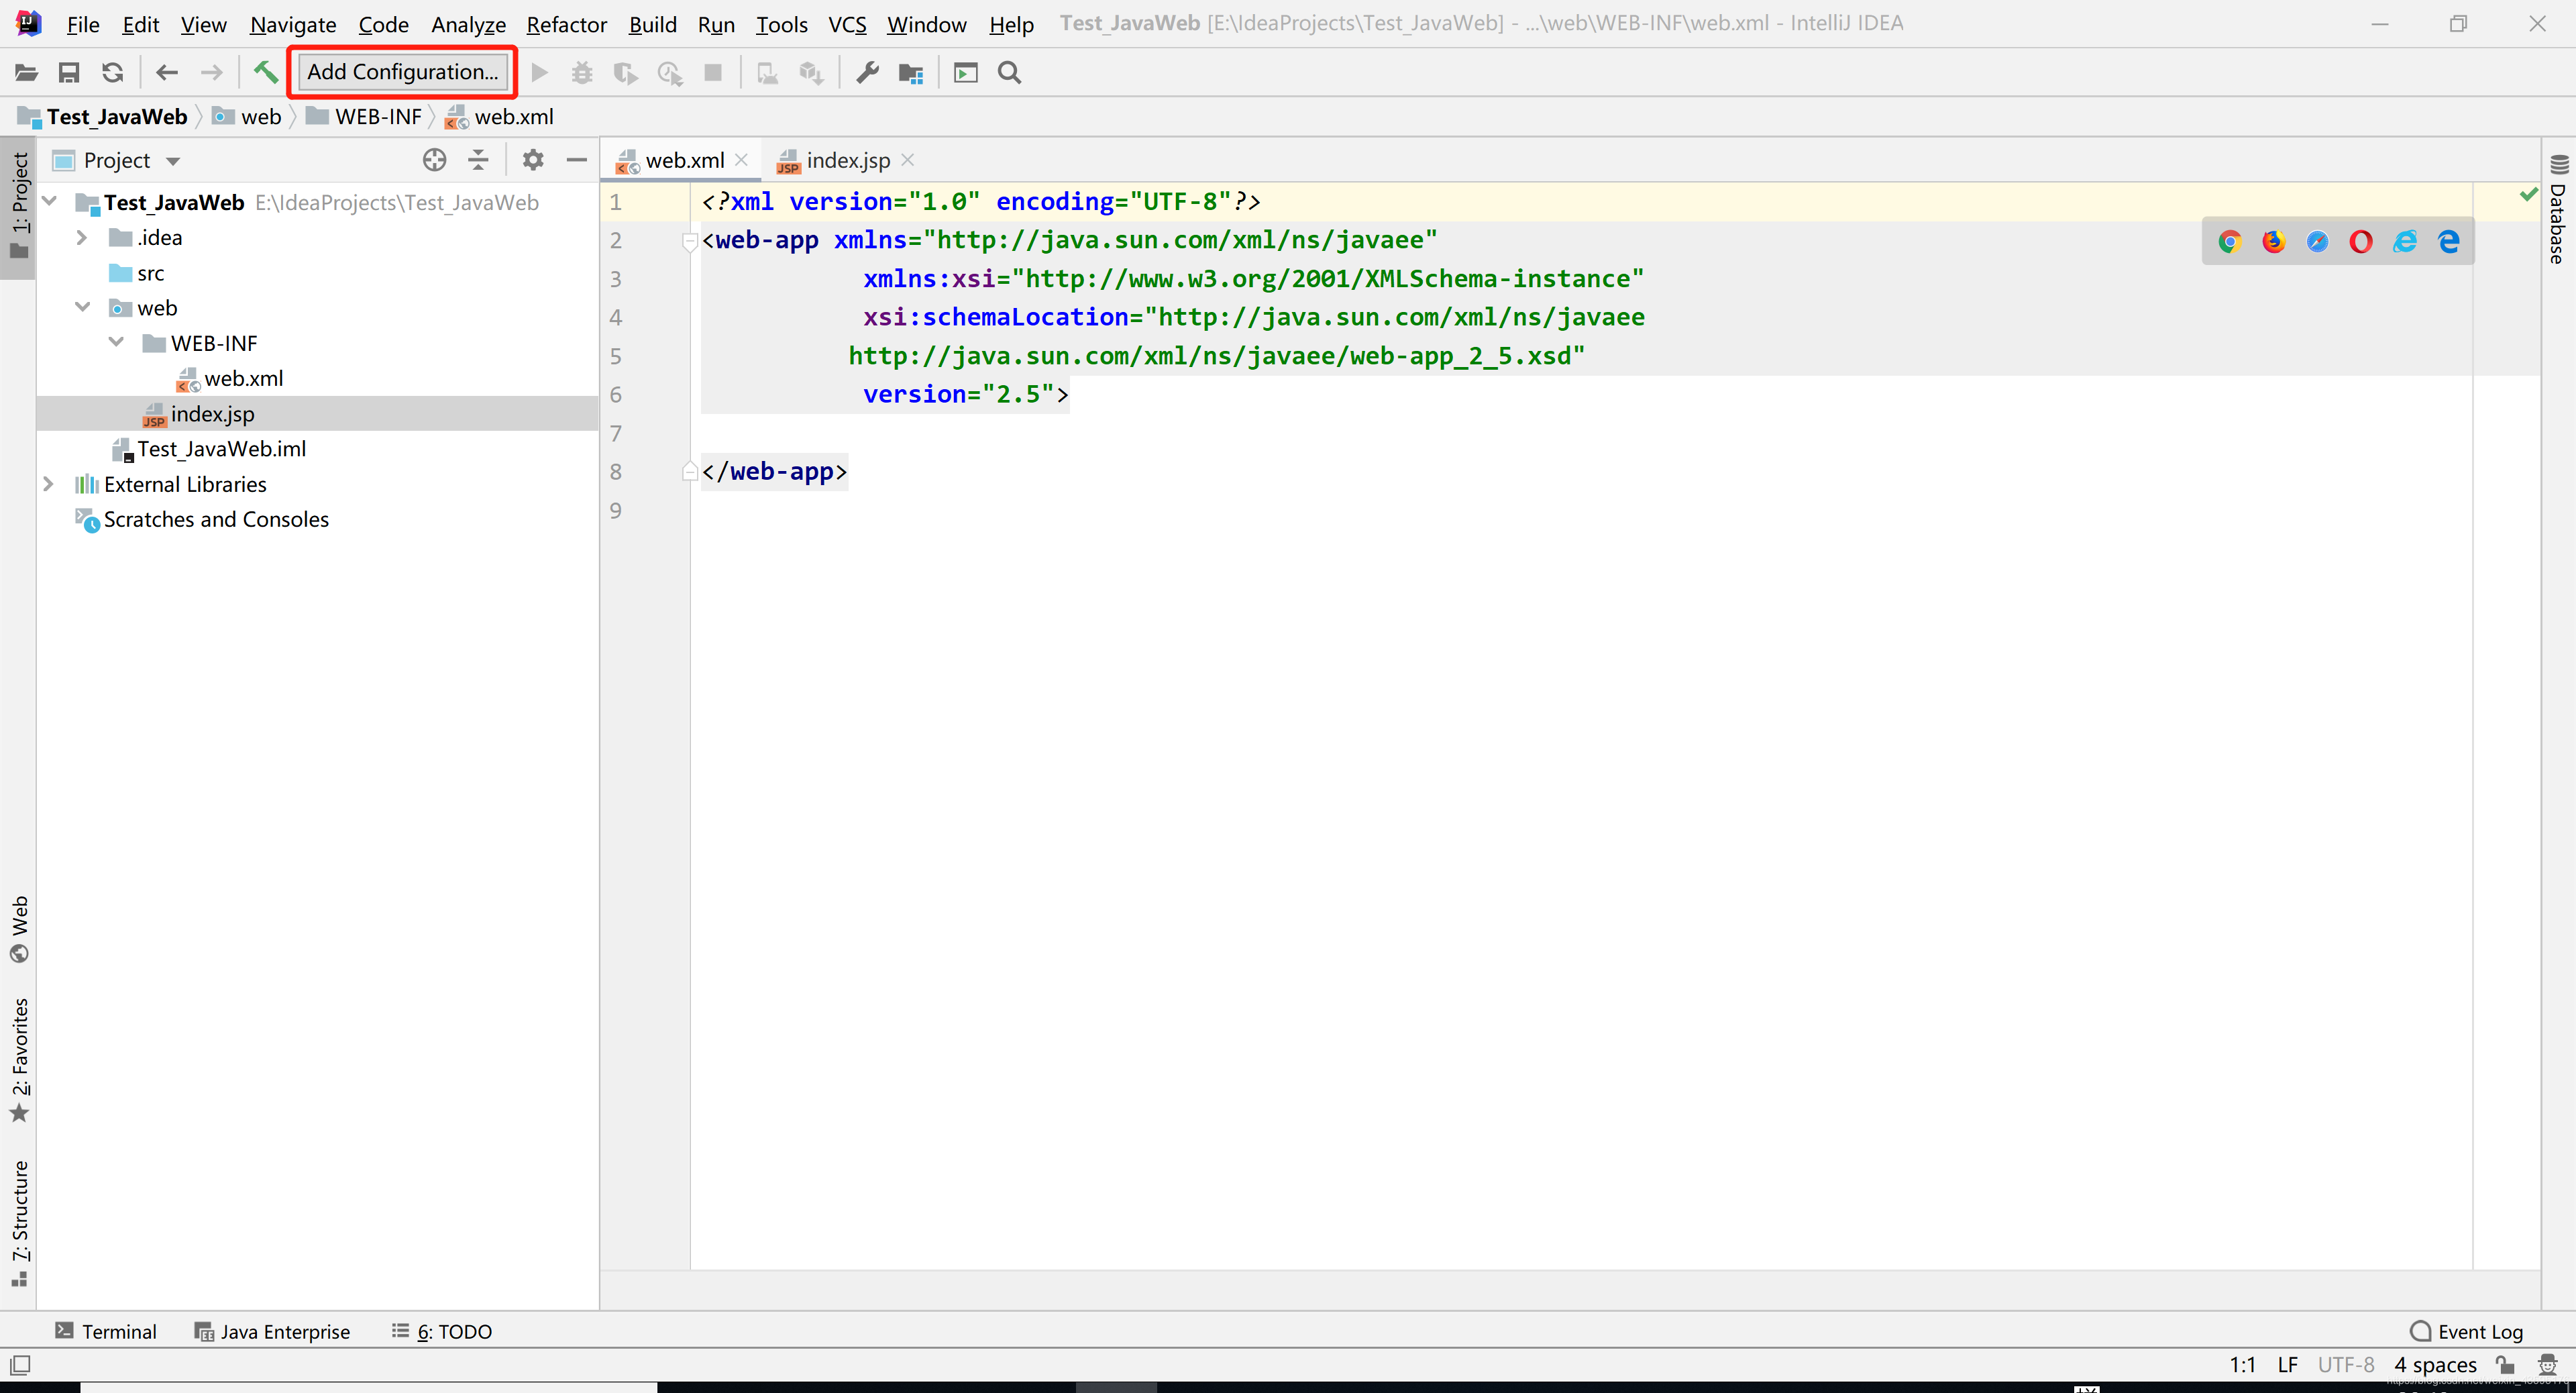2576x1393 pixels.
Task: Click the inspection checkmark indicator
Action: point(2528,194)
